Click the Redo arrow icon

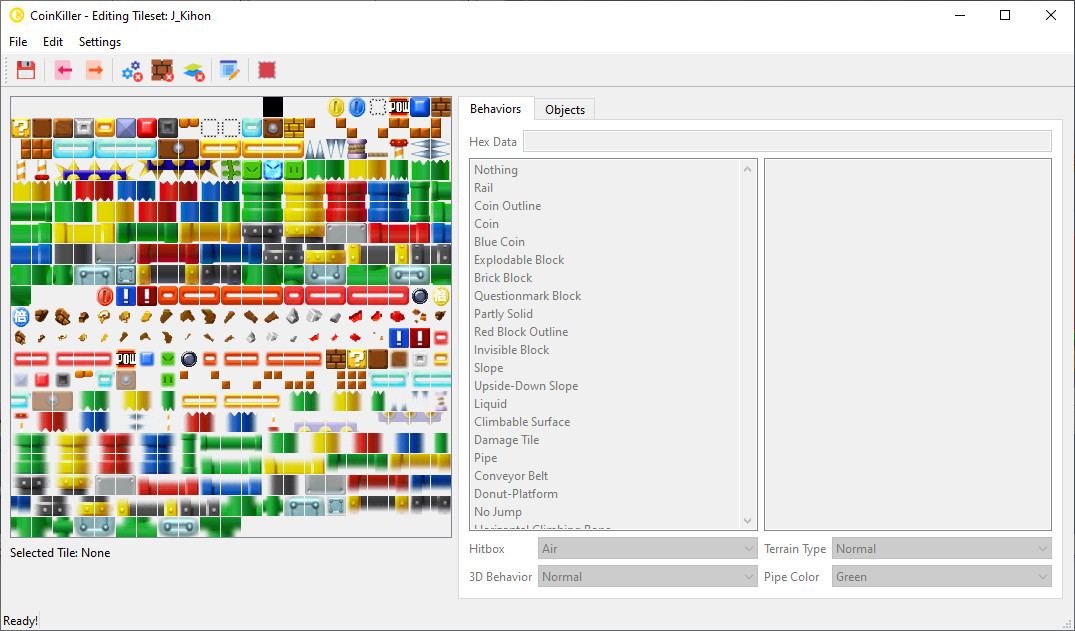94,70
